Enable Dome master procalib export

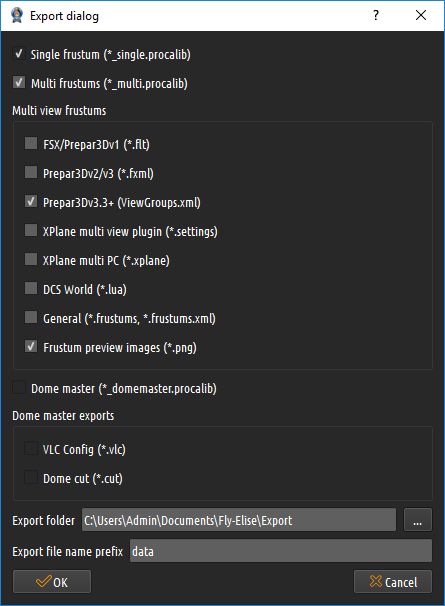(x=19, y=387)
